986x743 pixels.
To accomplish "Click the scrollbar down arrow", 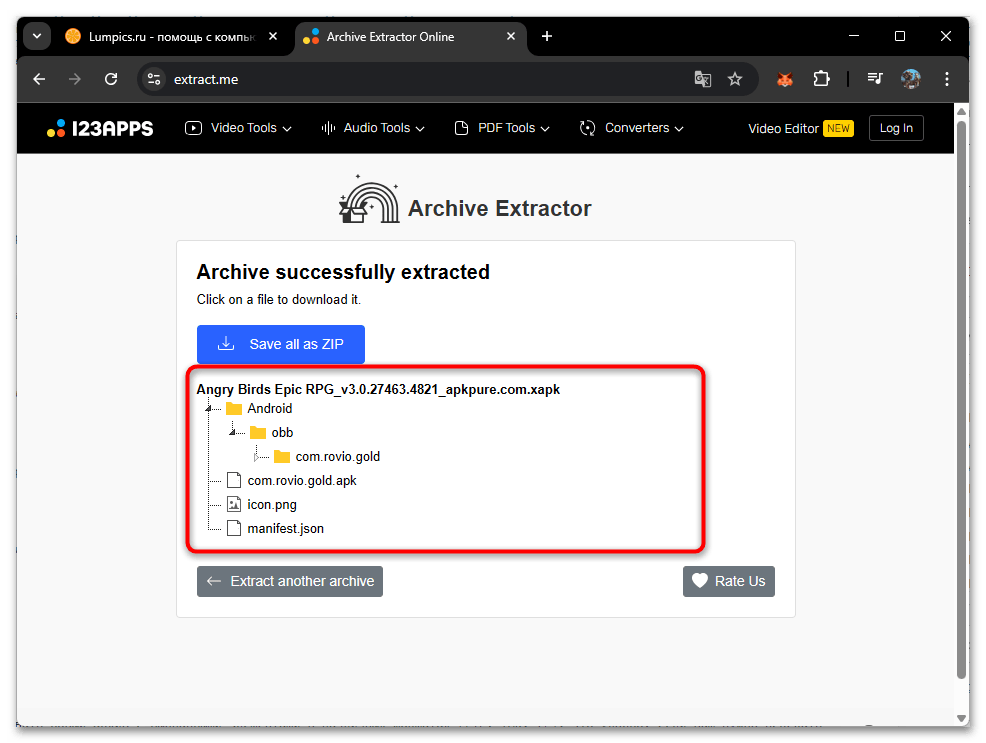I will coord(961,718).
